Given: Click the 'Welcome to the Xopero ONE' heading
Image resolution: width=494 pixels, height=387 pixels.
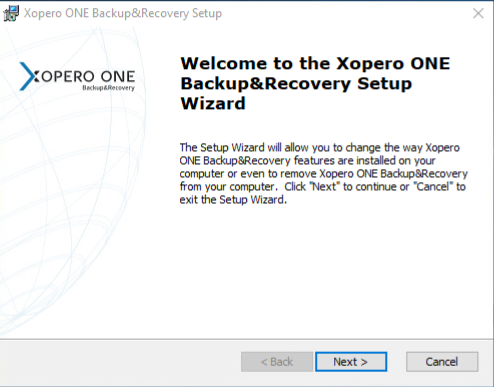Looking at the screenshot, I should pyautogui.click(x=315, y=83).
